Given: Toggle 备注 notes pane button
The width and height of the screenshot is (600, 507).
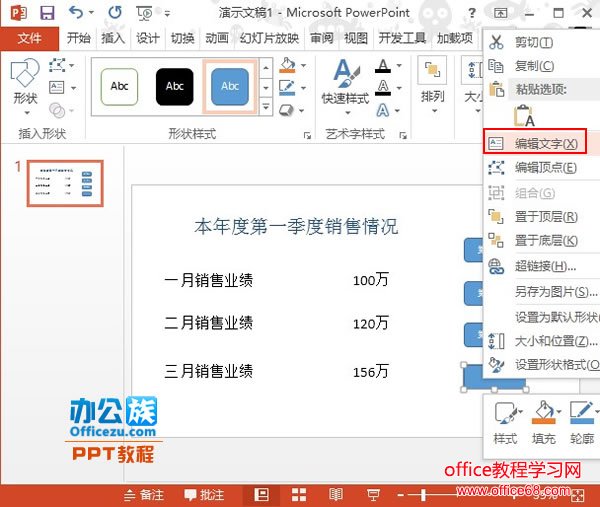Looking at the screenshot, I should tap(144, 495).
